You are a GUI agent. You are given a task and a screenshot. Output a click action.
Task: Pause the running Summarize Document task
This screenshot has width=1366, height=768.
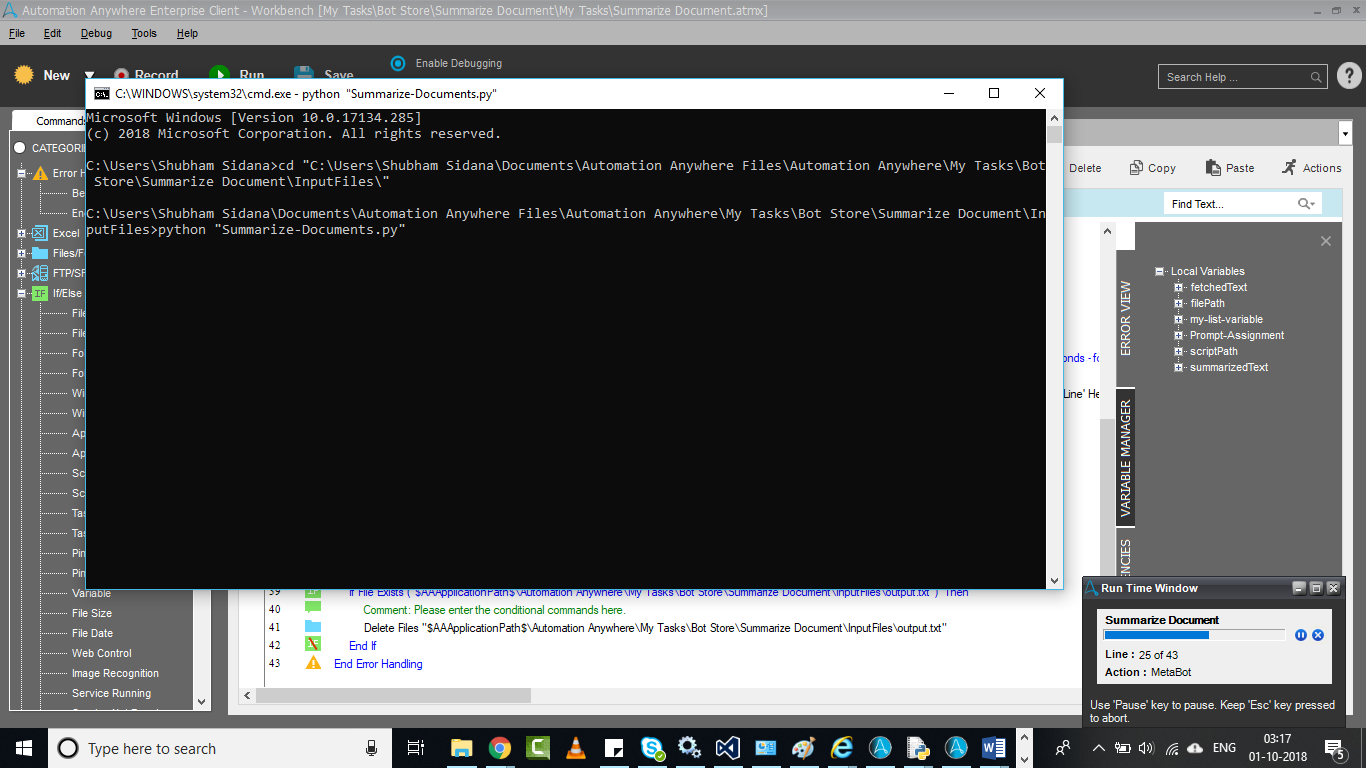[x=1301, y=635]
